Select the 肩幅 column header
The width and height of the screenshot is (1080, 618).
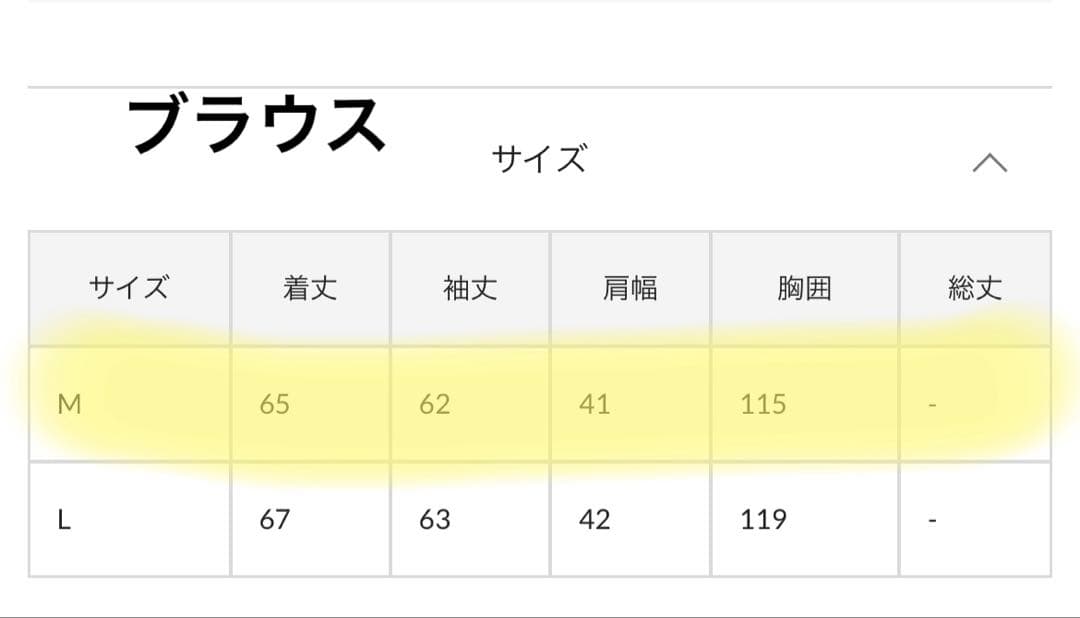(x=630, y=289)
